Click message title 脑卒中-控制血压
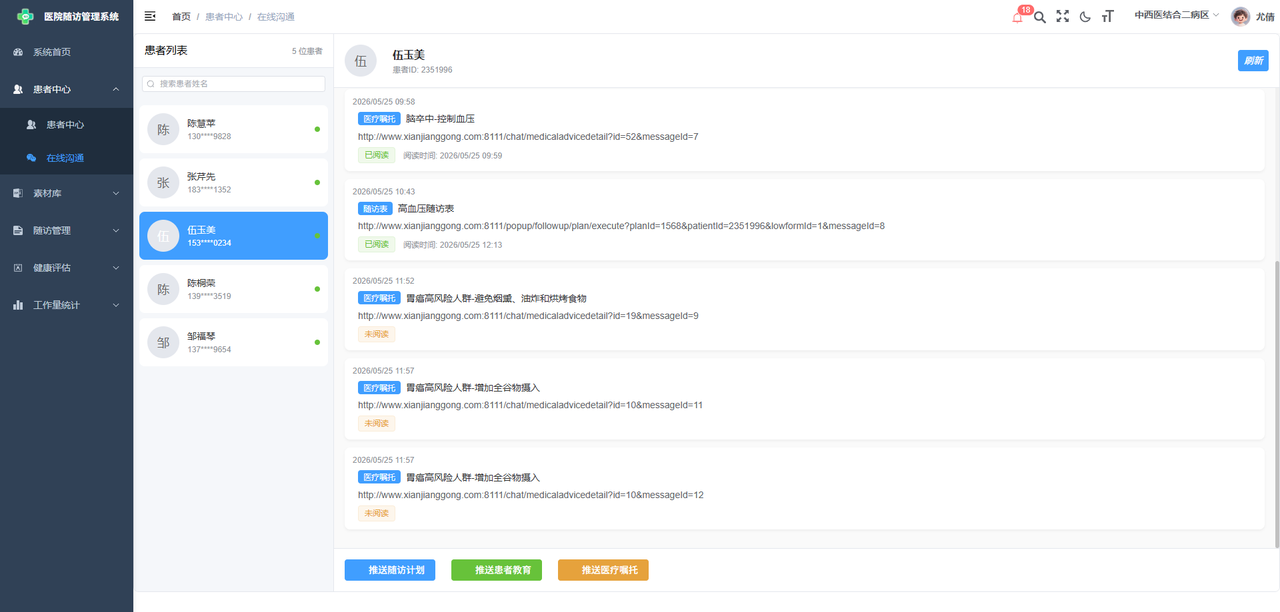 (x=440, y=119)
